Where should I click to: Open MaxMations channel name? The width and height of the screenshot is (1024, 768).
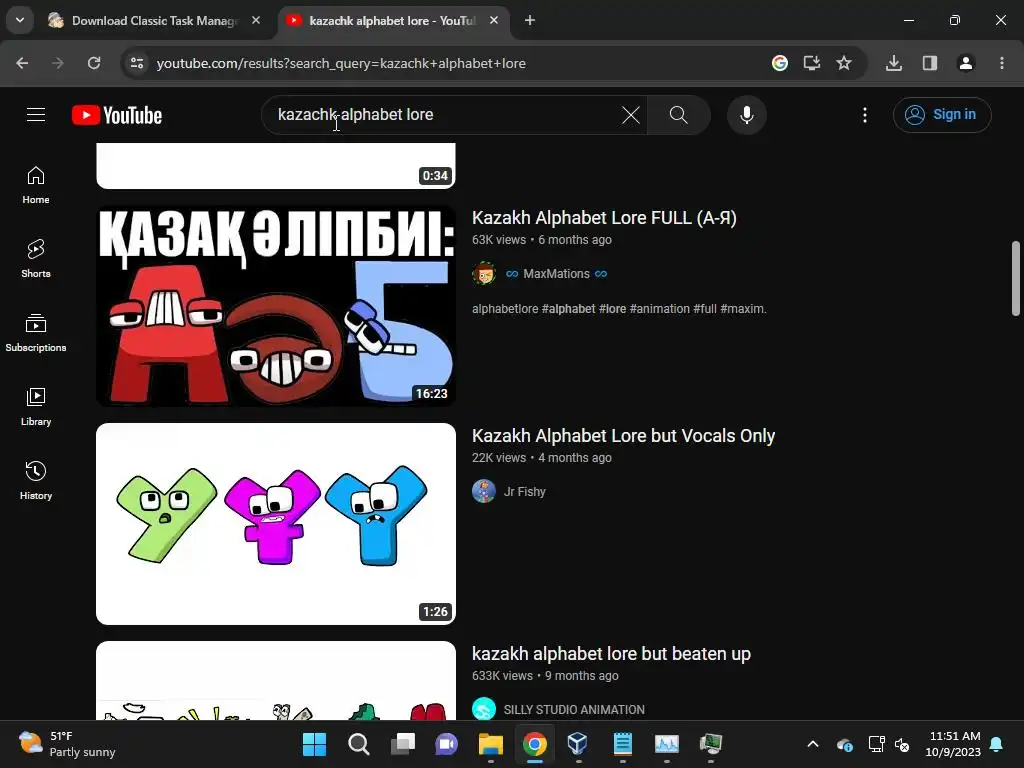(556, 274)
